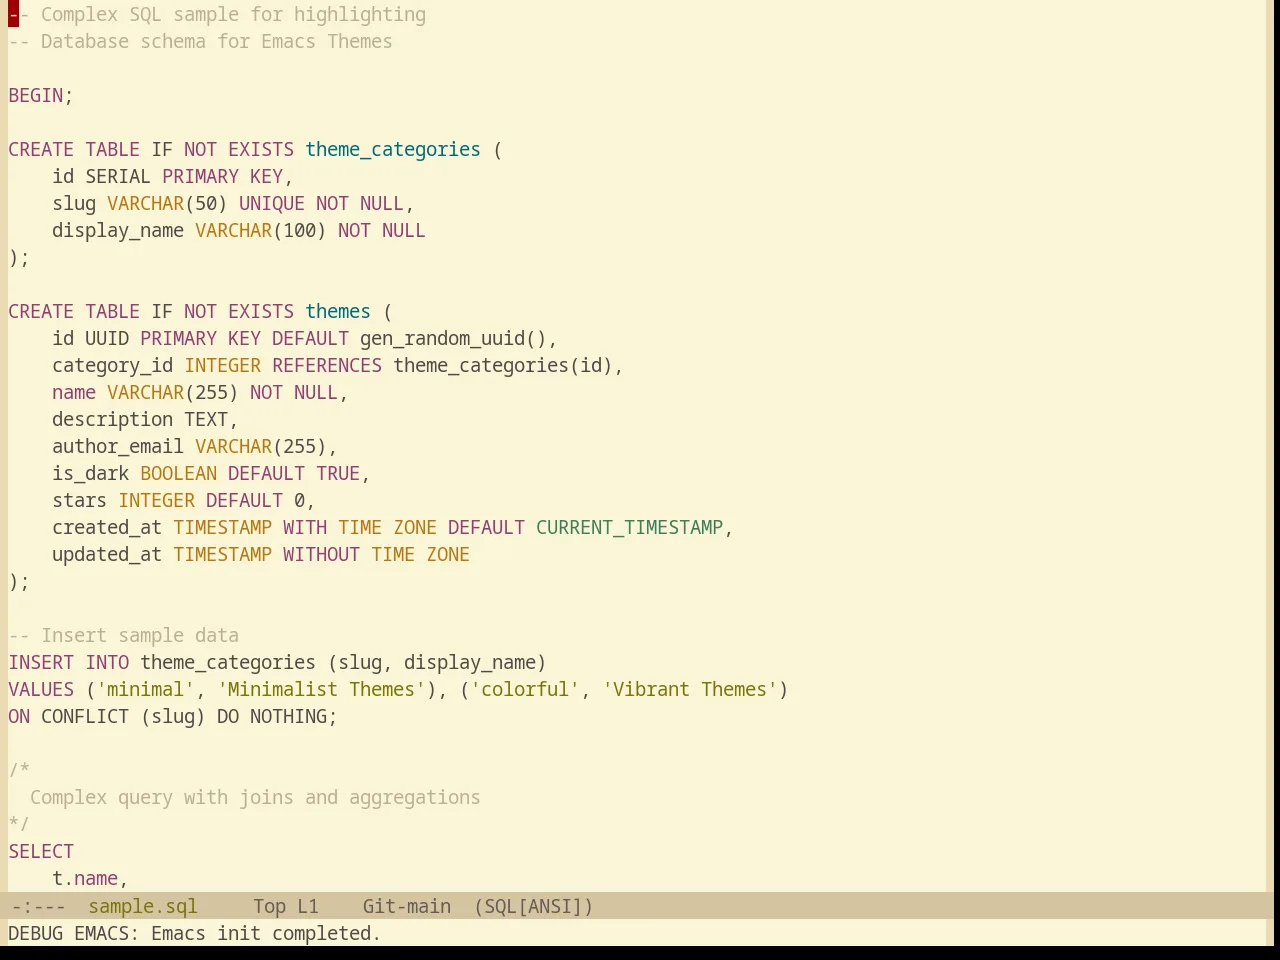Click the description TEXT line

pyautogui.click(x=145, y=419)
